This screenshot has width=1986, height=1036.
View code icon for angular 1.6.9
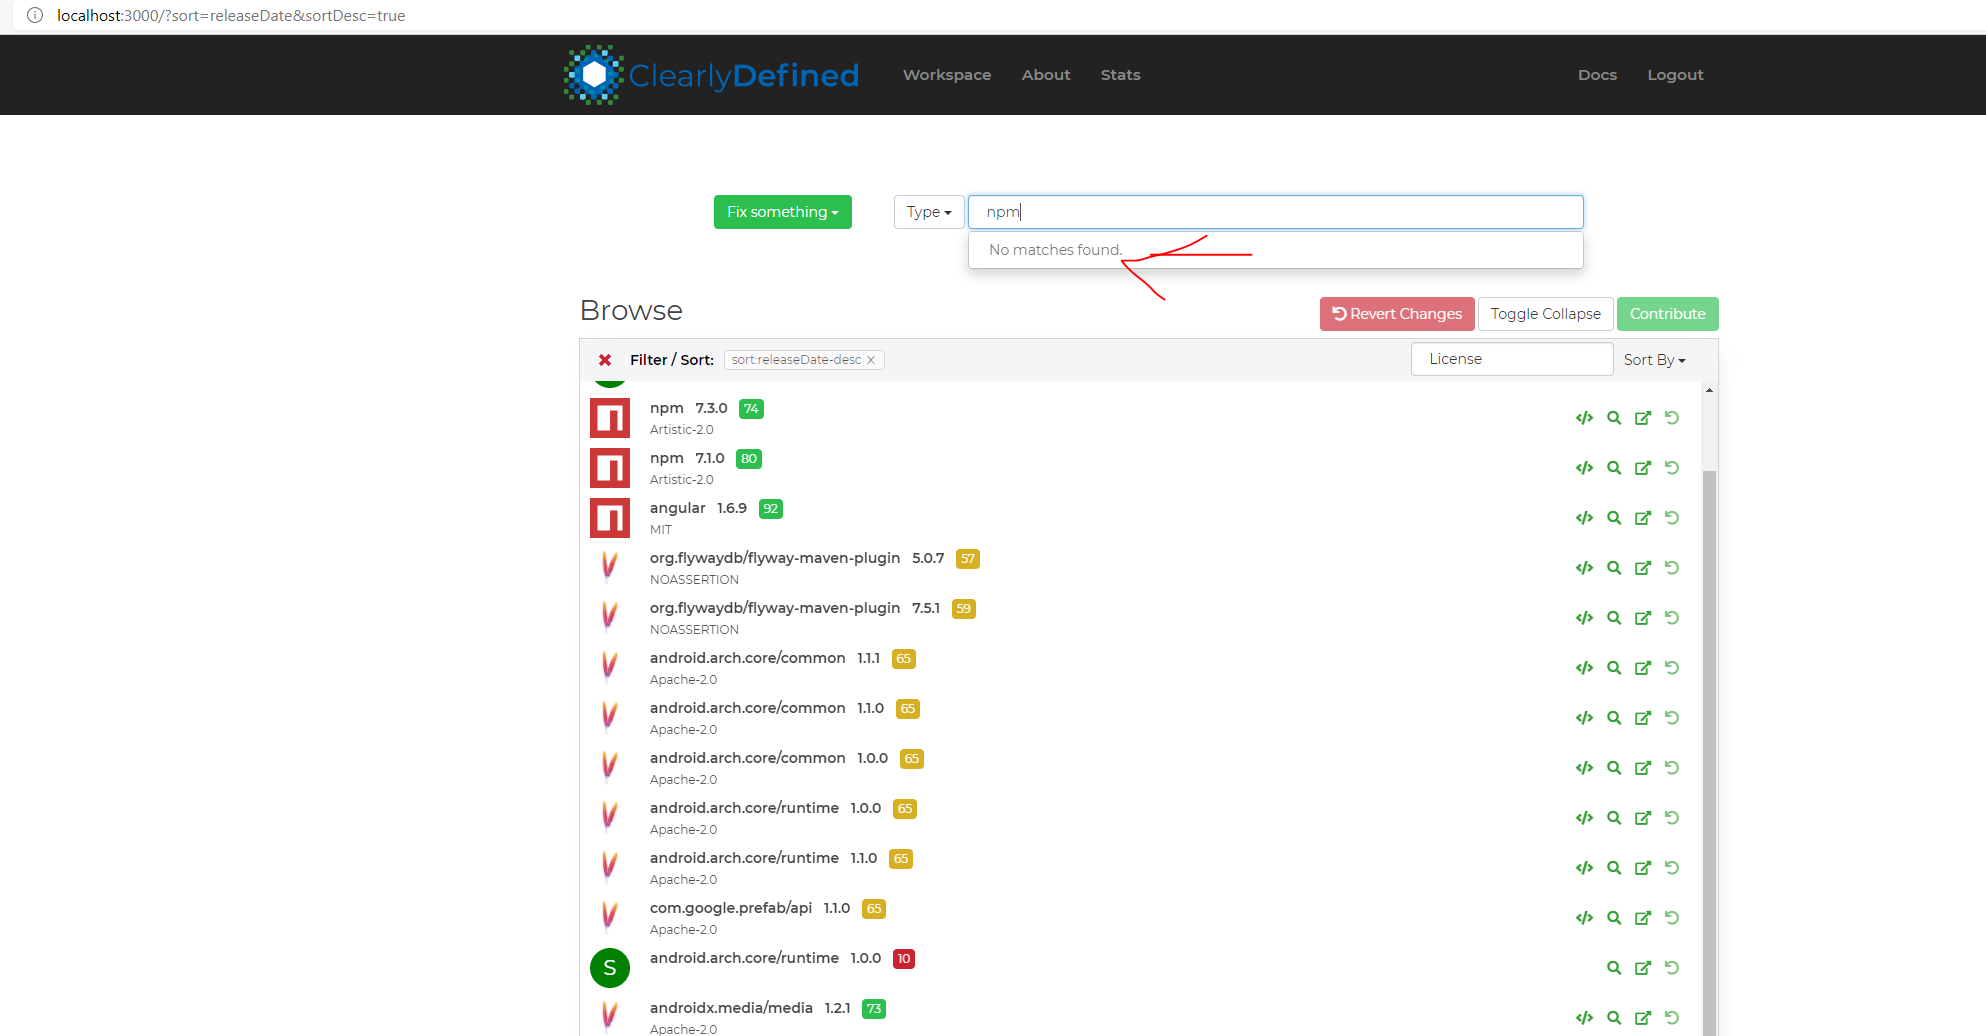(x=1584, y=518)
